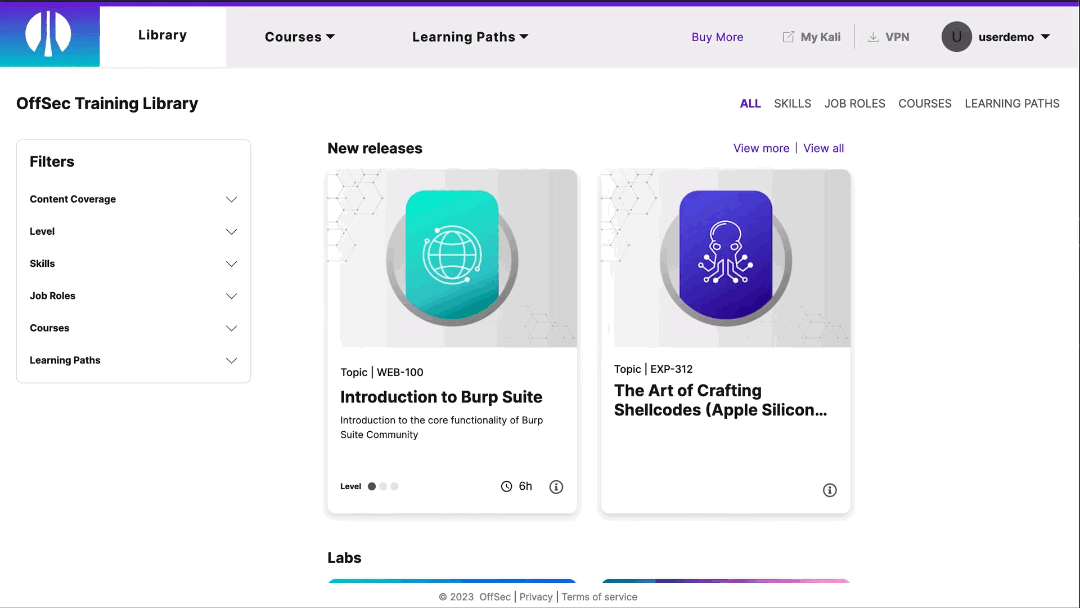Click the Buy More link
This screenshot has width=1080, height=608.
tap(717, 36)
